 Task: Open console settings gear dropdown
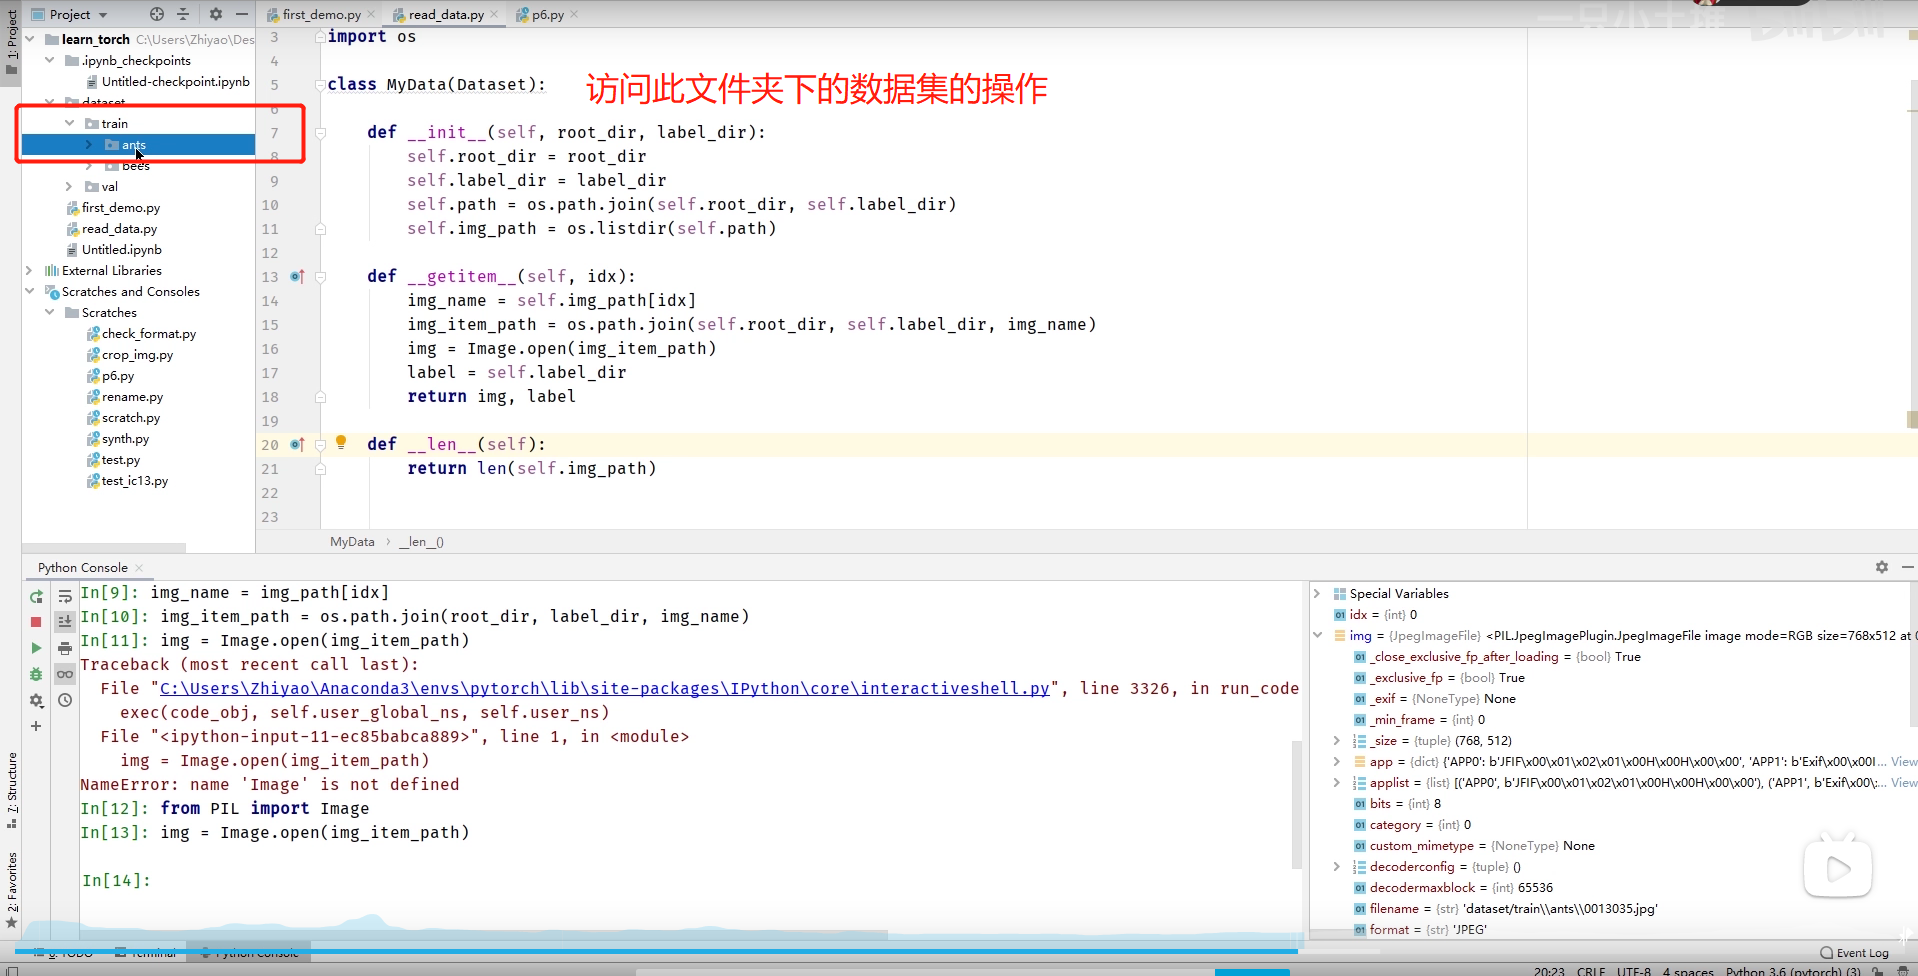(x=36, y=700)
